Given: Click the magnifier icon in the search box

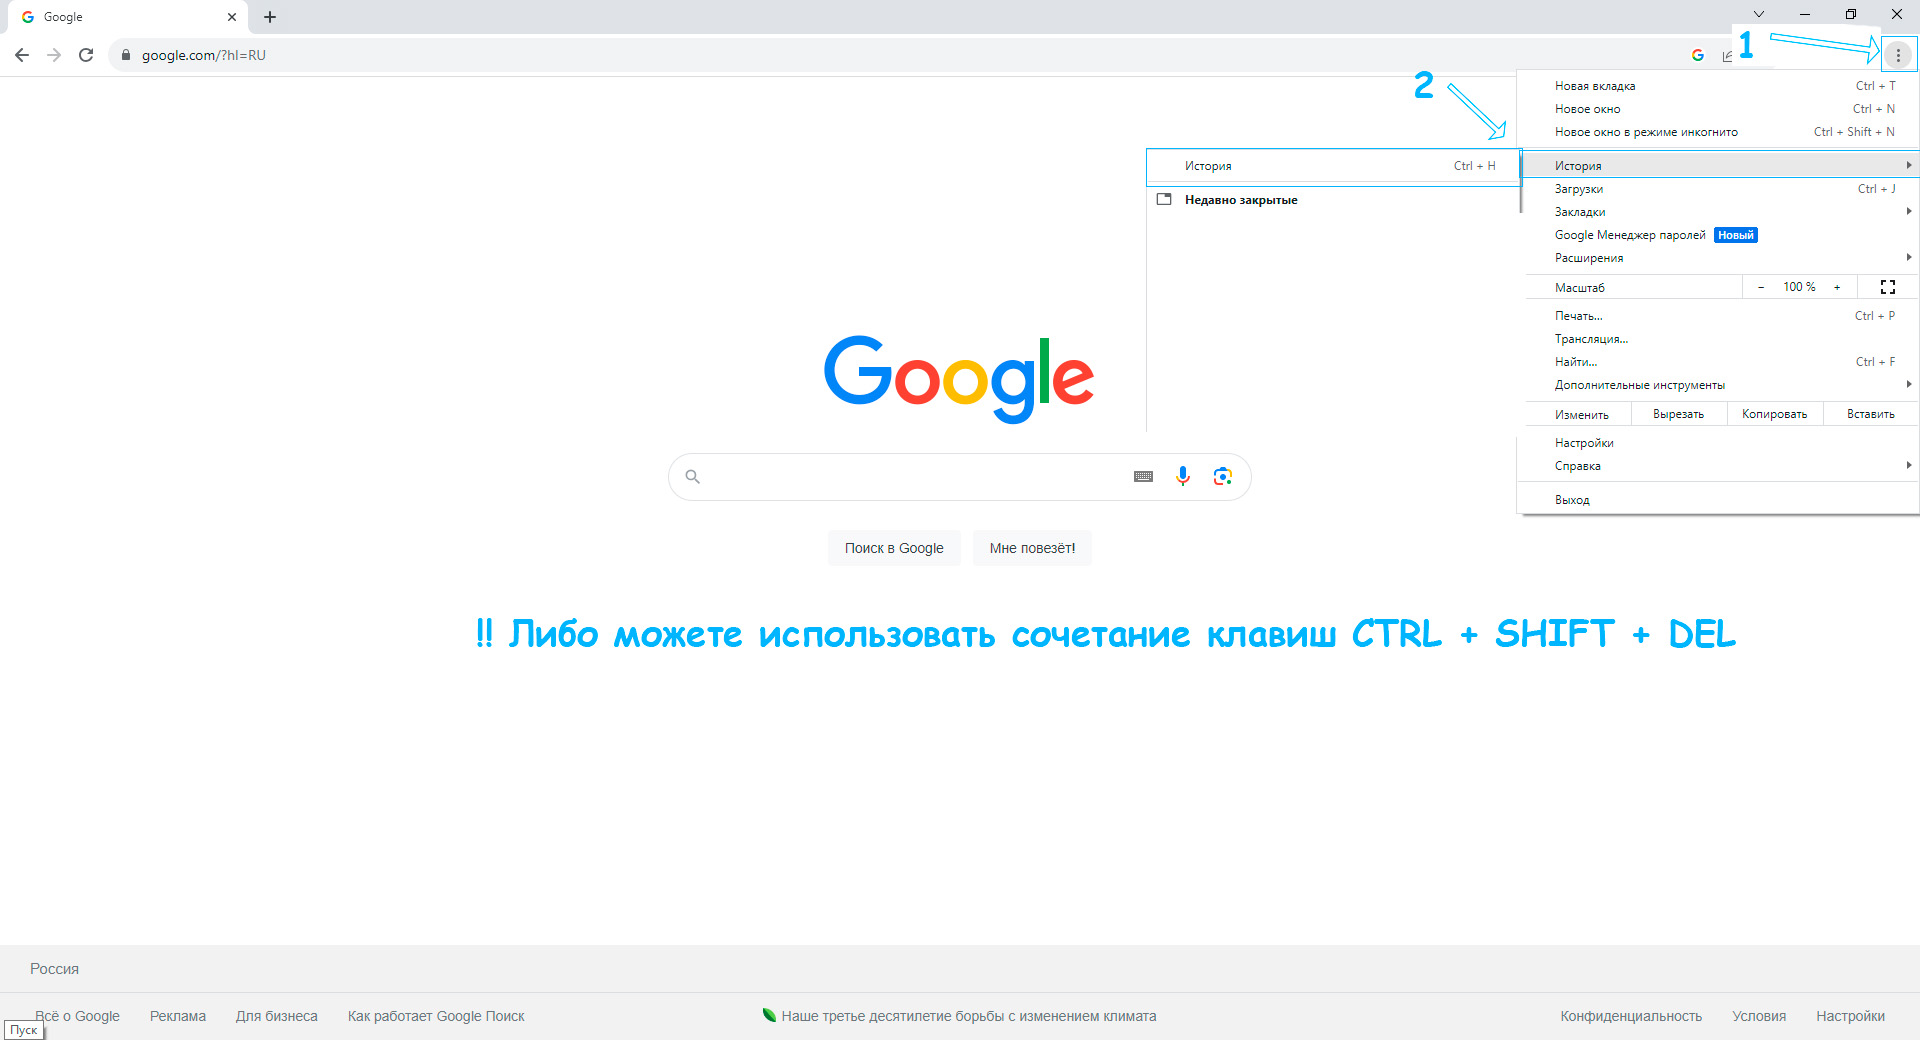Looking at the screenshot, I should coord(692,477).
